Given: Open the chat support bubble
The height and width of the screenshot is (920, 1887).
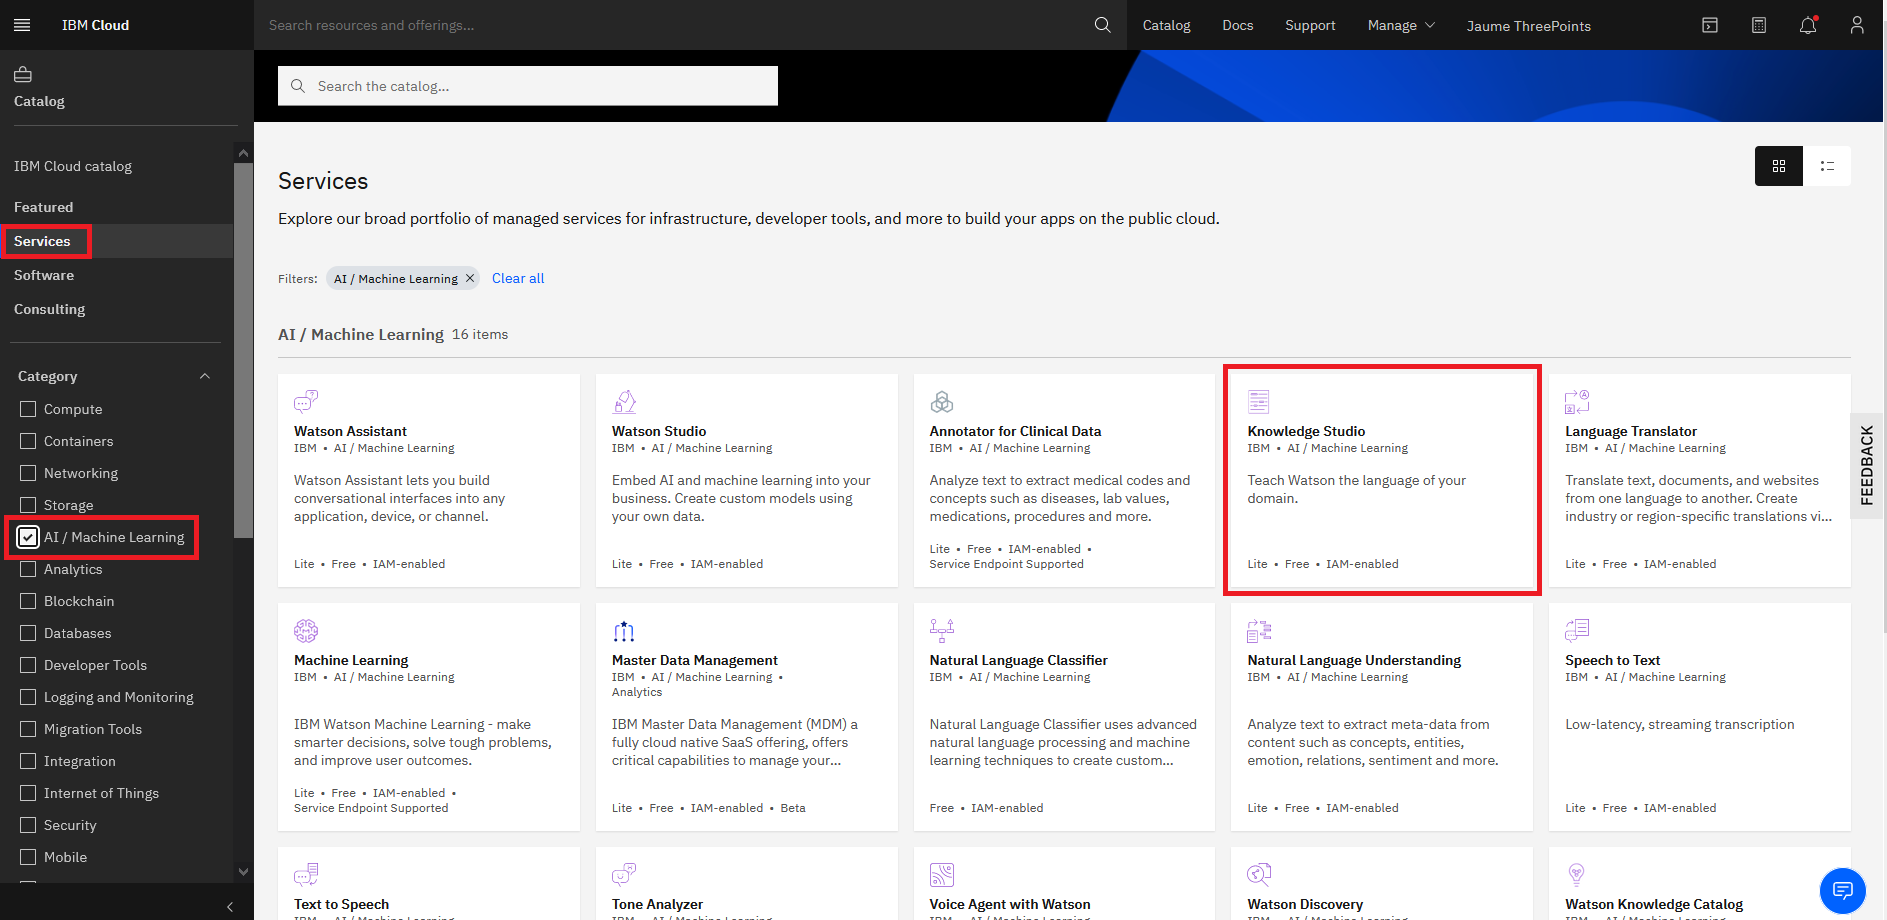Looking at the screenshot, I should coord(1842,890).
